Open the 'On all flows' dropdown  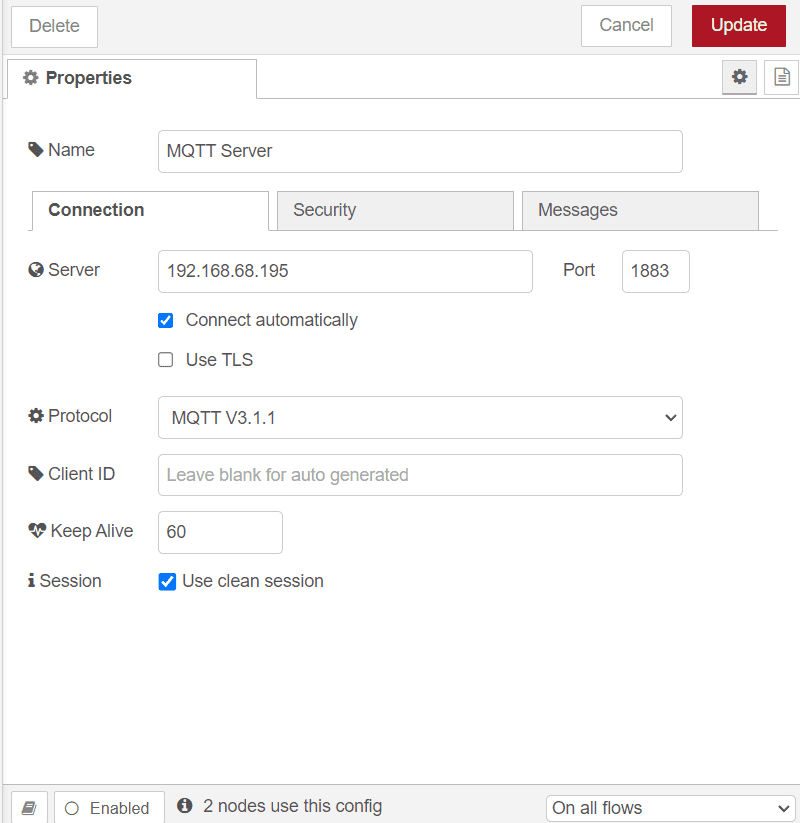pos(670,807)
